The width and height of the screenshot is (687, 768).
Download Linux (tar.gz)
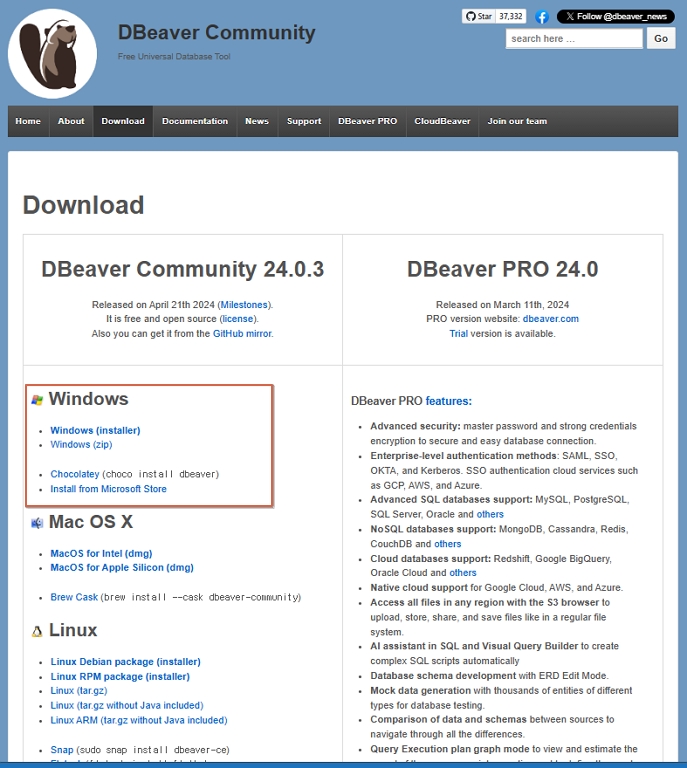(x=79, y=691)
